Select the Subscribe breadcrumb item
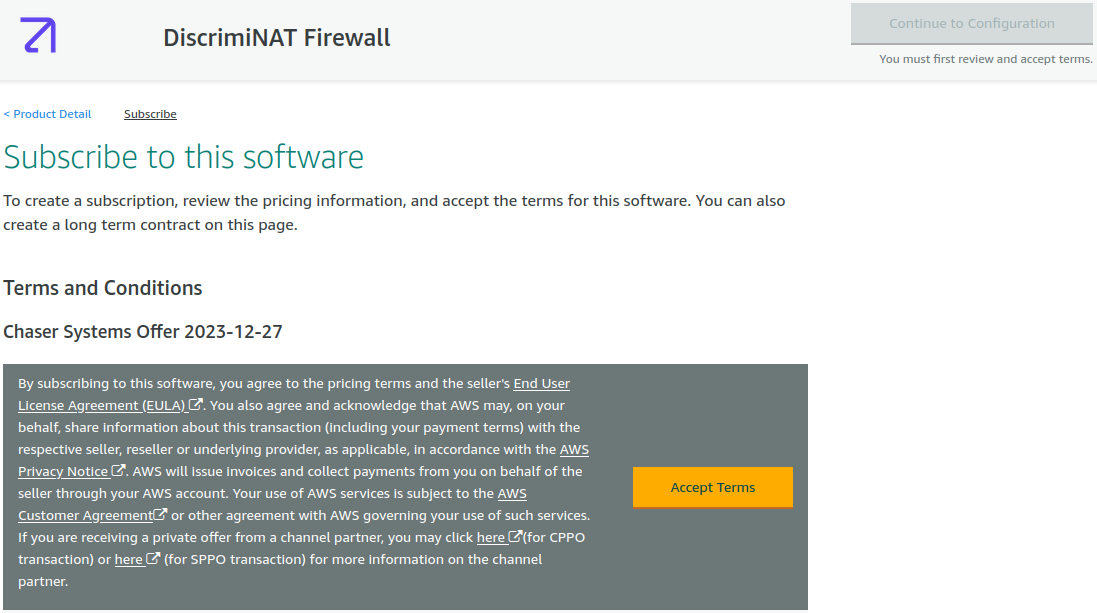This screenshot has width=1097, height=613. click(x=150, y=114)
